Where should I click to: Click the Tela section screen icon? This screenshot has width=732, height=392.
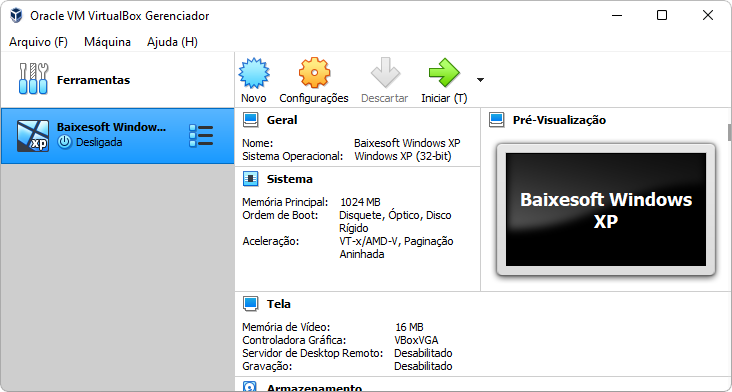pyautogui.click(x=251, y=304)
